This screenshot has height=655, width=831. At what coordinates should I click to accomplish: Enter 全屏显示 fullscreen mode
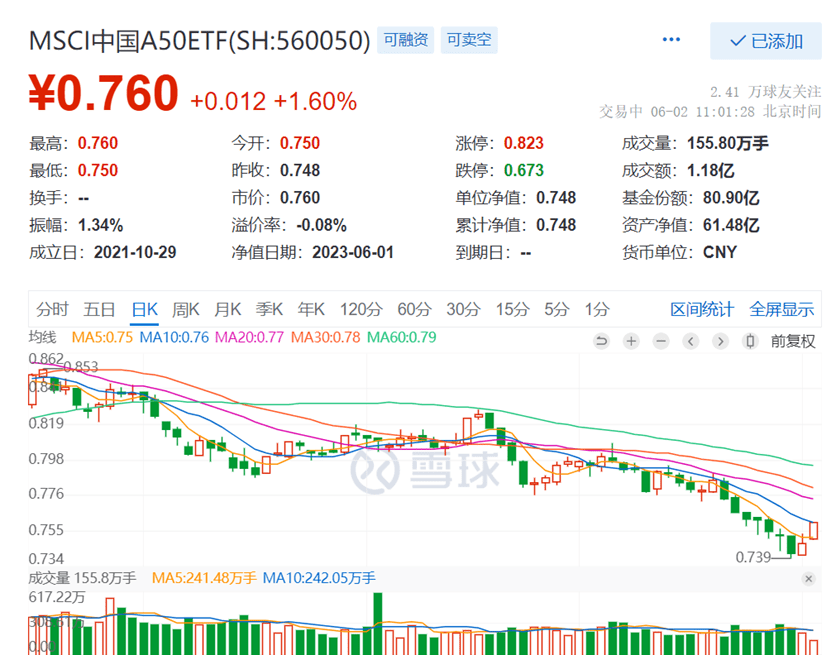pyautogui.click(x=783, y=310)
